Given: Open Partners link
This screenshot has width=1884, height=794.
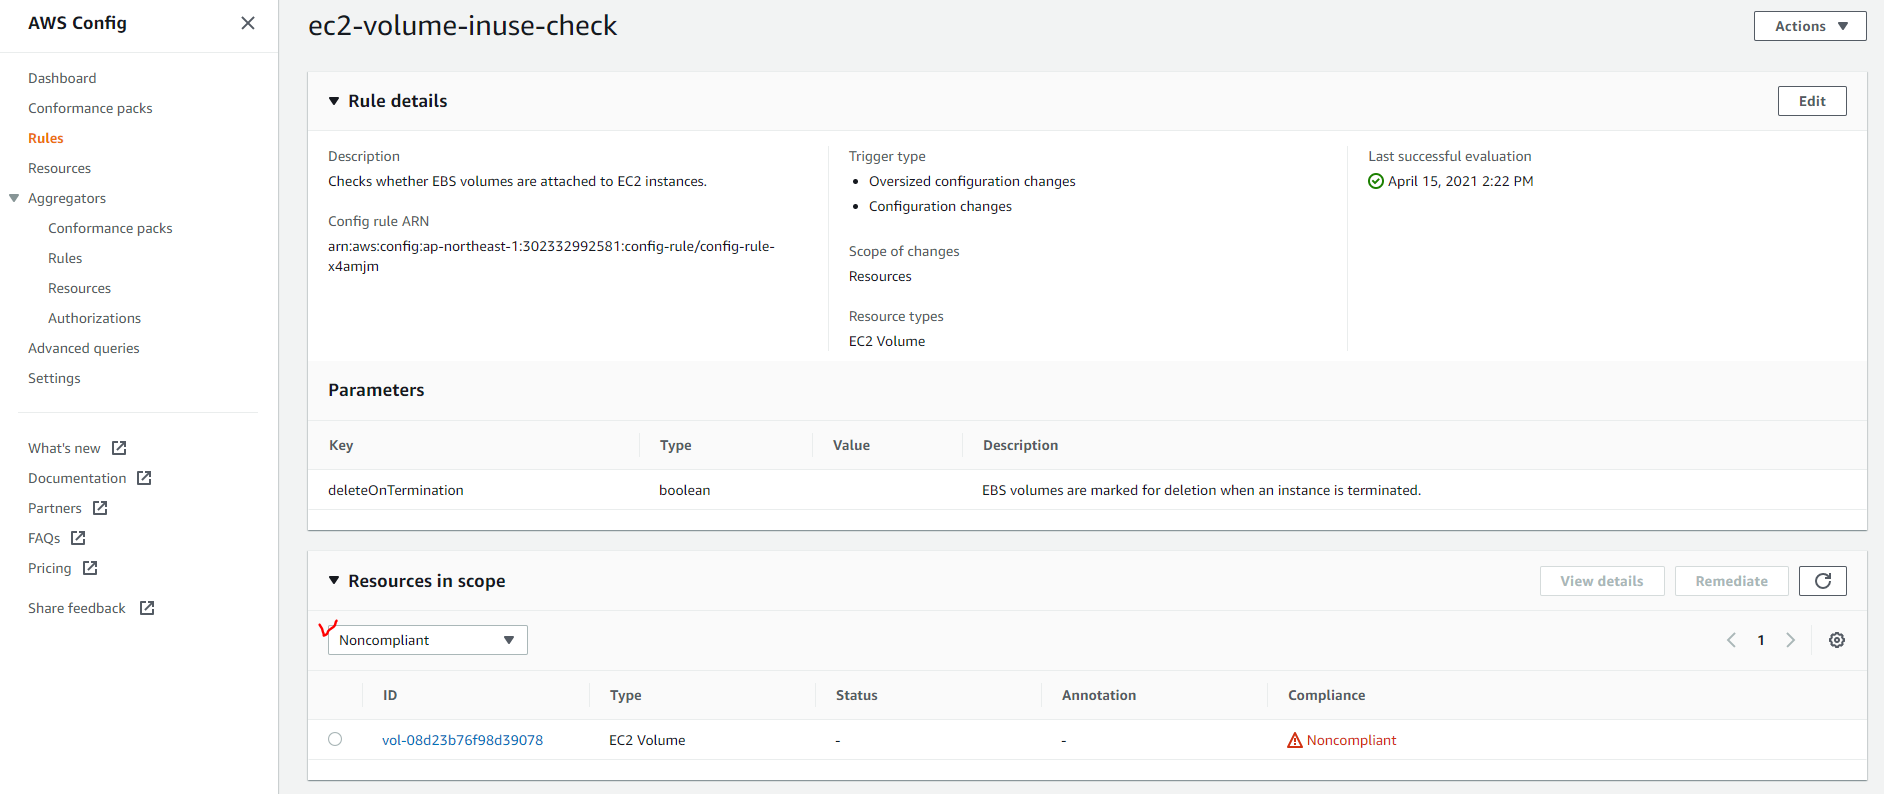Looking at the screenshot, I should point(55,508).
